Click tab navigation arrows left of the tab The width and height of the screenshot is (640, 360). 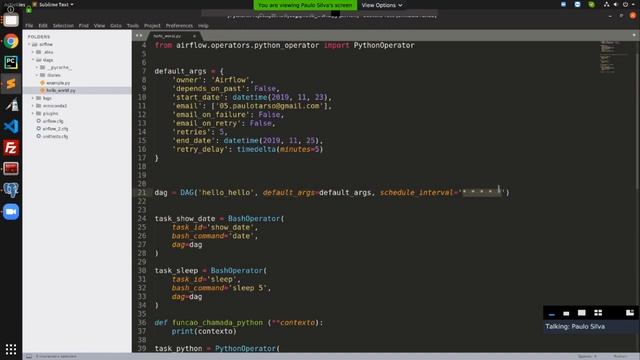coord(139,36)
